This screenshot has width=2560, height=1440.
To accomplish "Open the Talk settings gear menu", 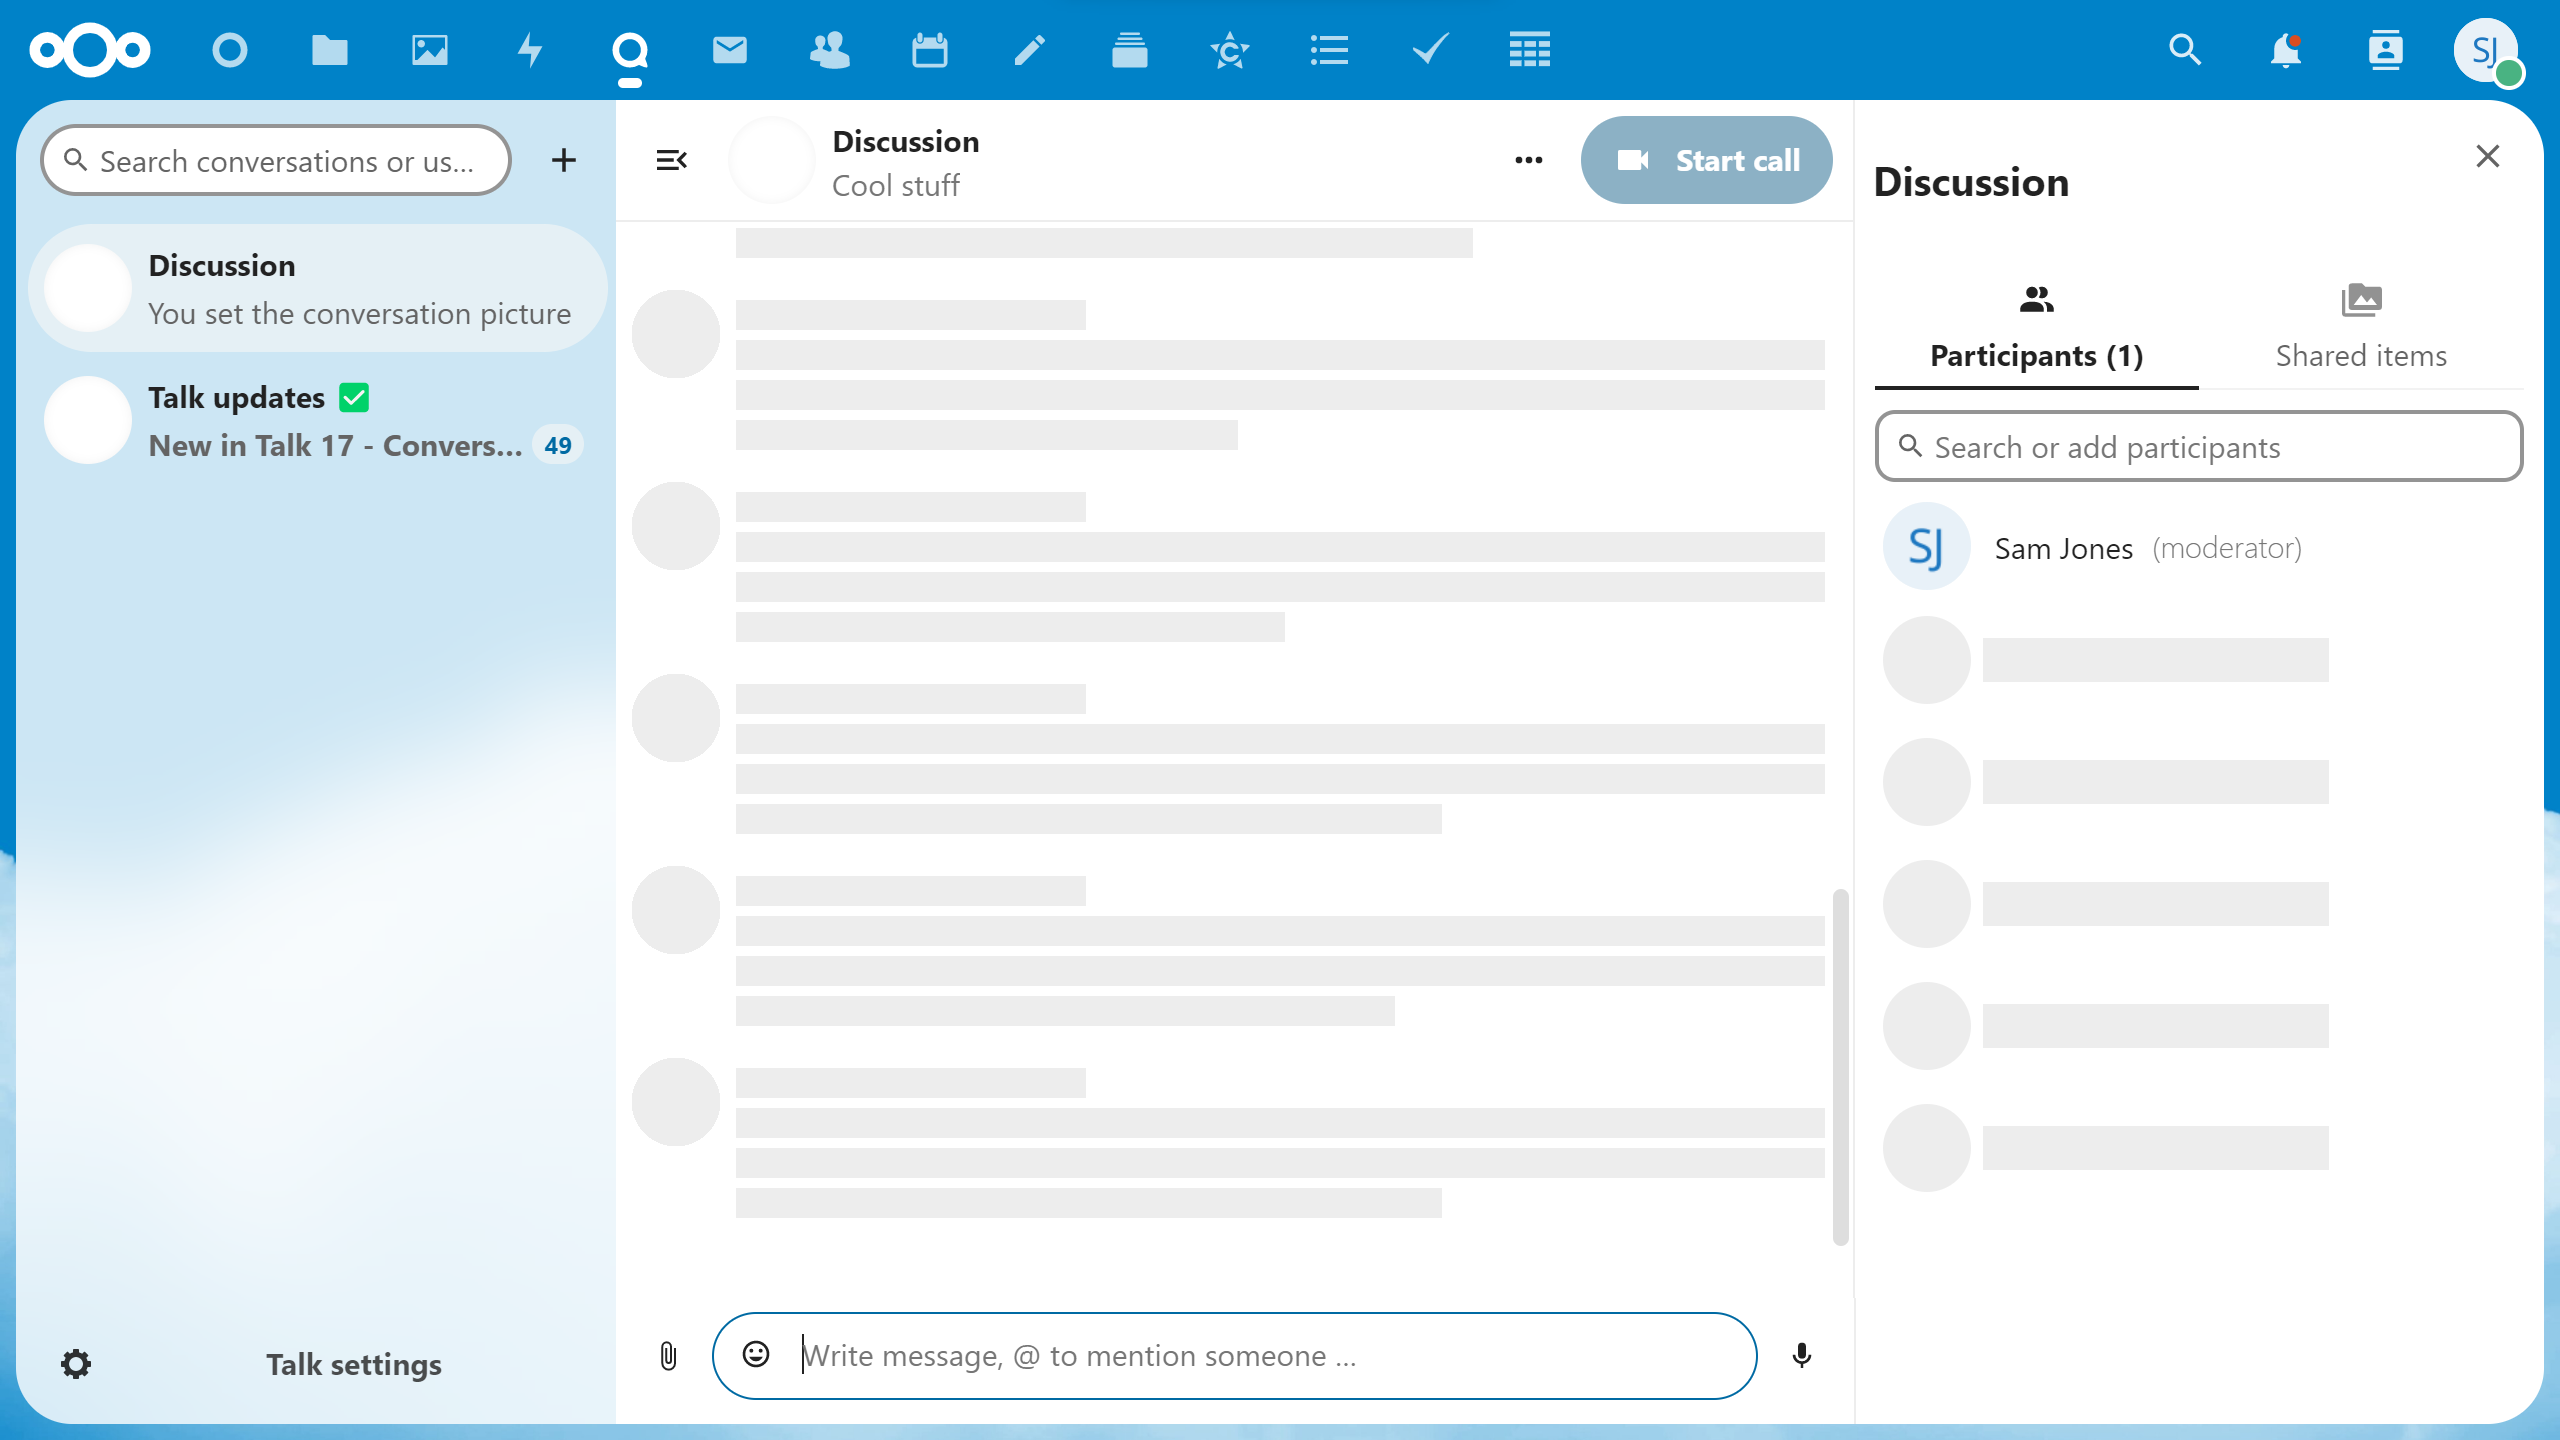I will click(76, 1364).
